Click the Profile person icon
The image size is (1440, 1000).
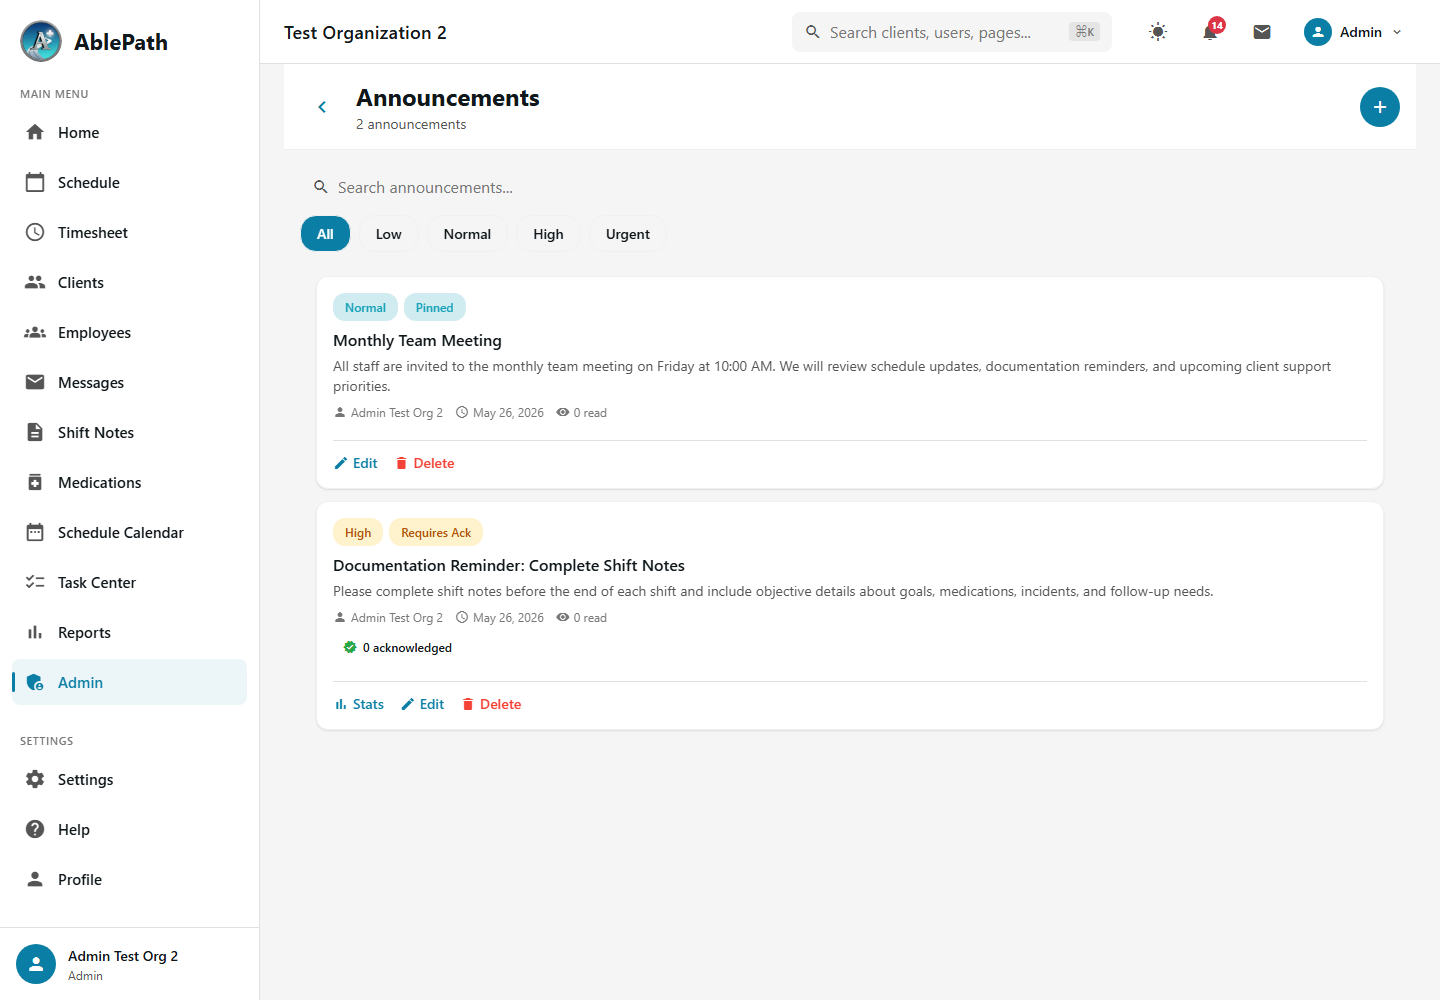point(35,879)
